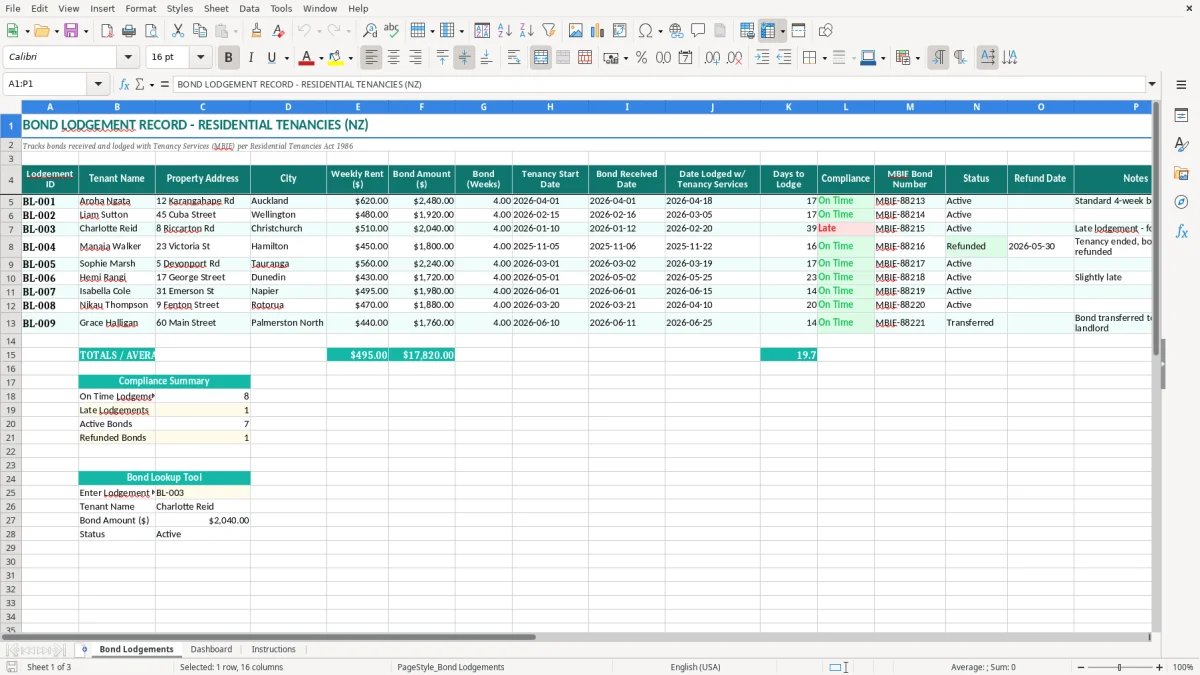
Task: Open Conditional Formatting dropdown arrow
Action: click(917, 58)
